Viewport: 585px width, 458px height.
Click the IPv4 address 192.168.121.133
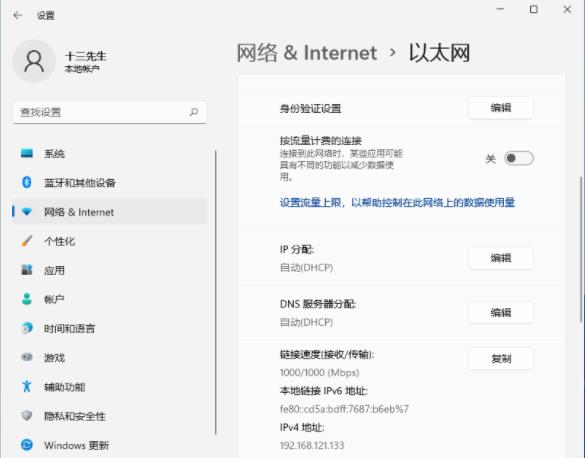pos(312,445)
